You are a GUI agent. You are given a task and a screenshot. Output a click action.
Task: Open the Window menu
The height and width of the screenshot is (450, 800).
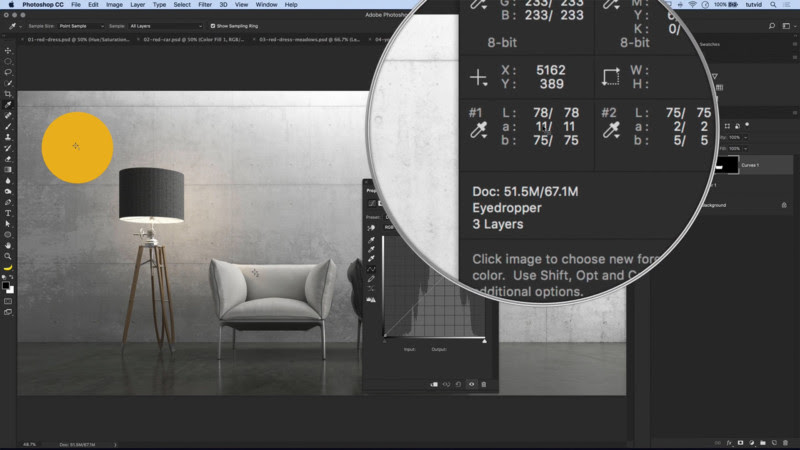point(266,5)
